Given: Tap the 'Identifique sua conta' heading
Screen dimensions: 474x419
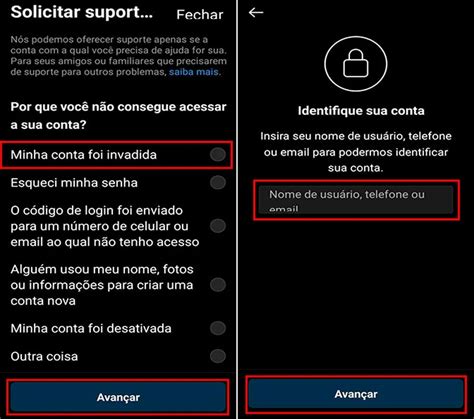Looking at the screenshot, I should [361, 111].
